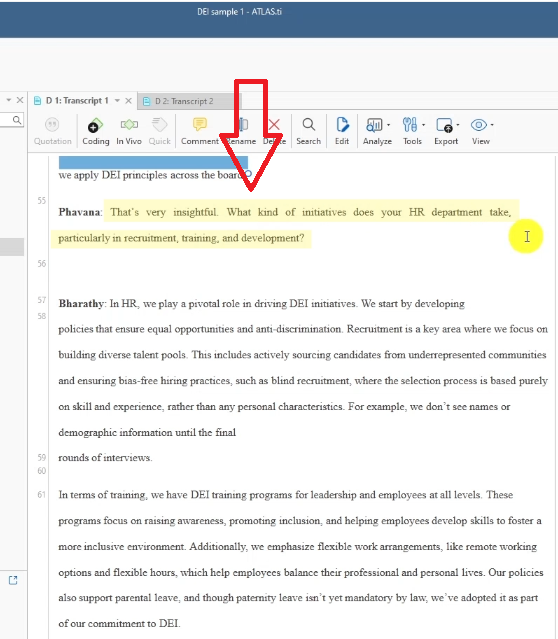Switch to the D 2: Transcript 2 tab
This screenshot has width=558, height=639.
tap(184, 101)
